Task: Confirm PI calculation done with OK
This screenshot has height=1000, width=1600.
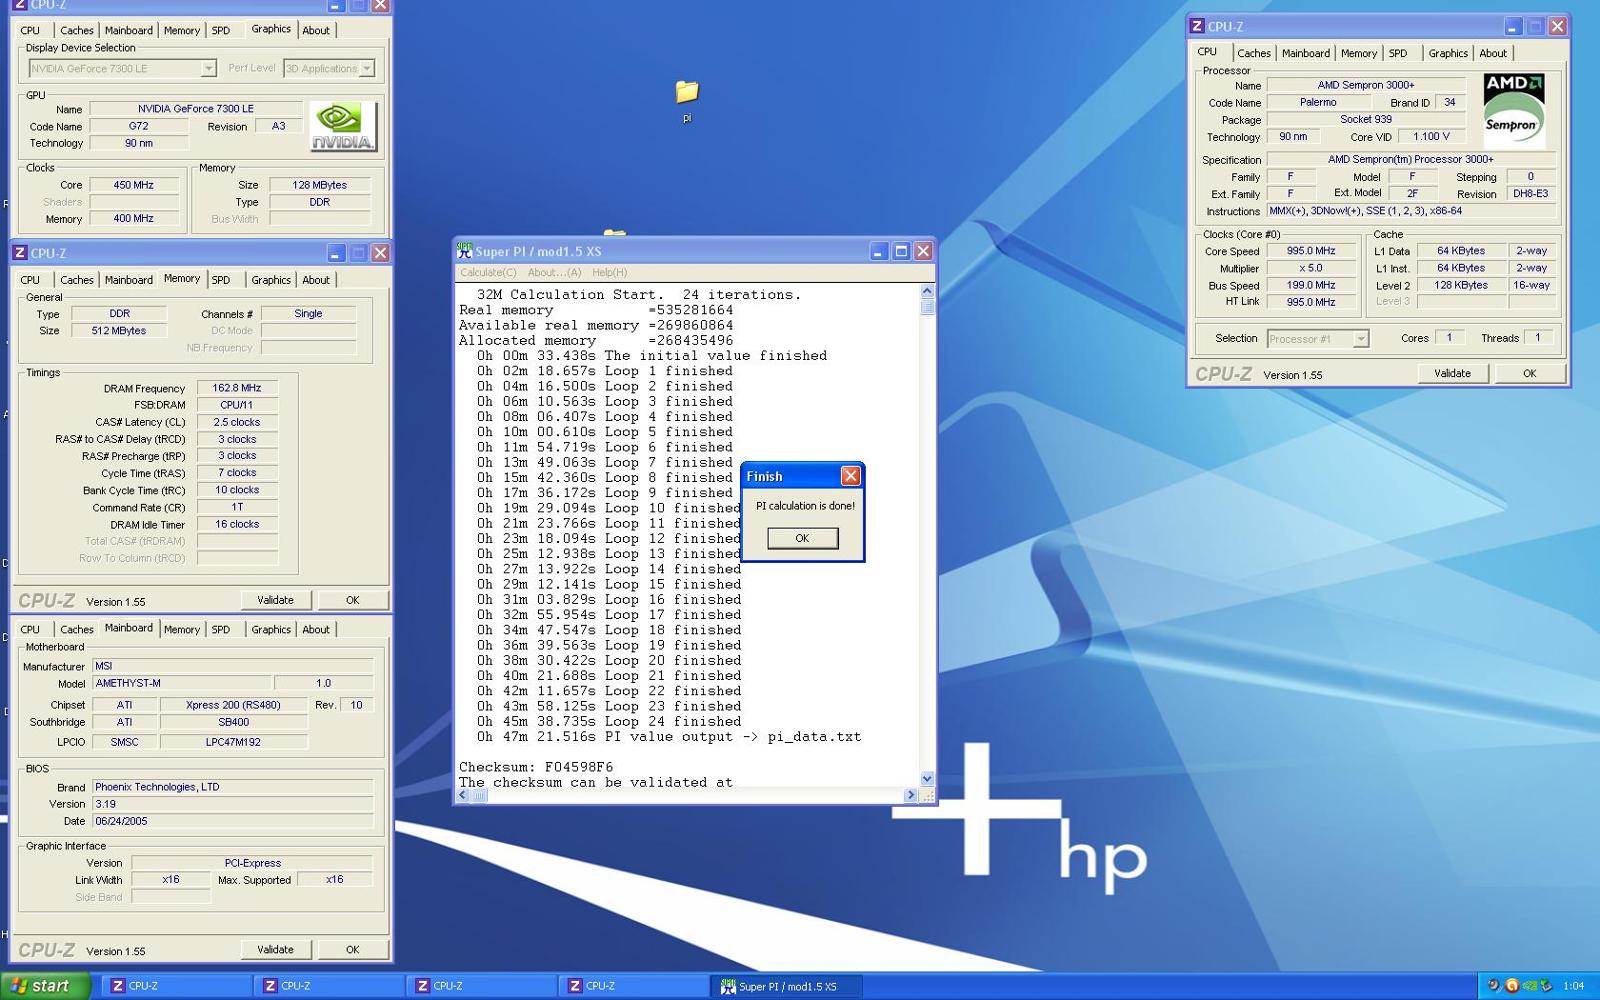Action: (x=802, y=538)
